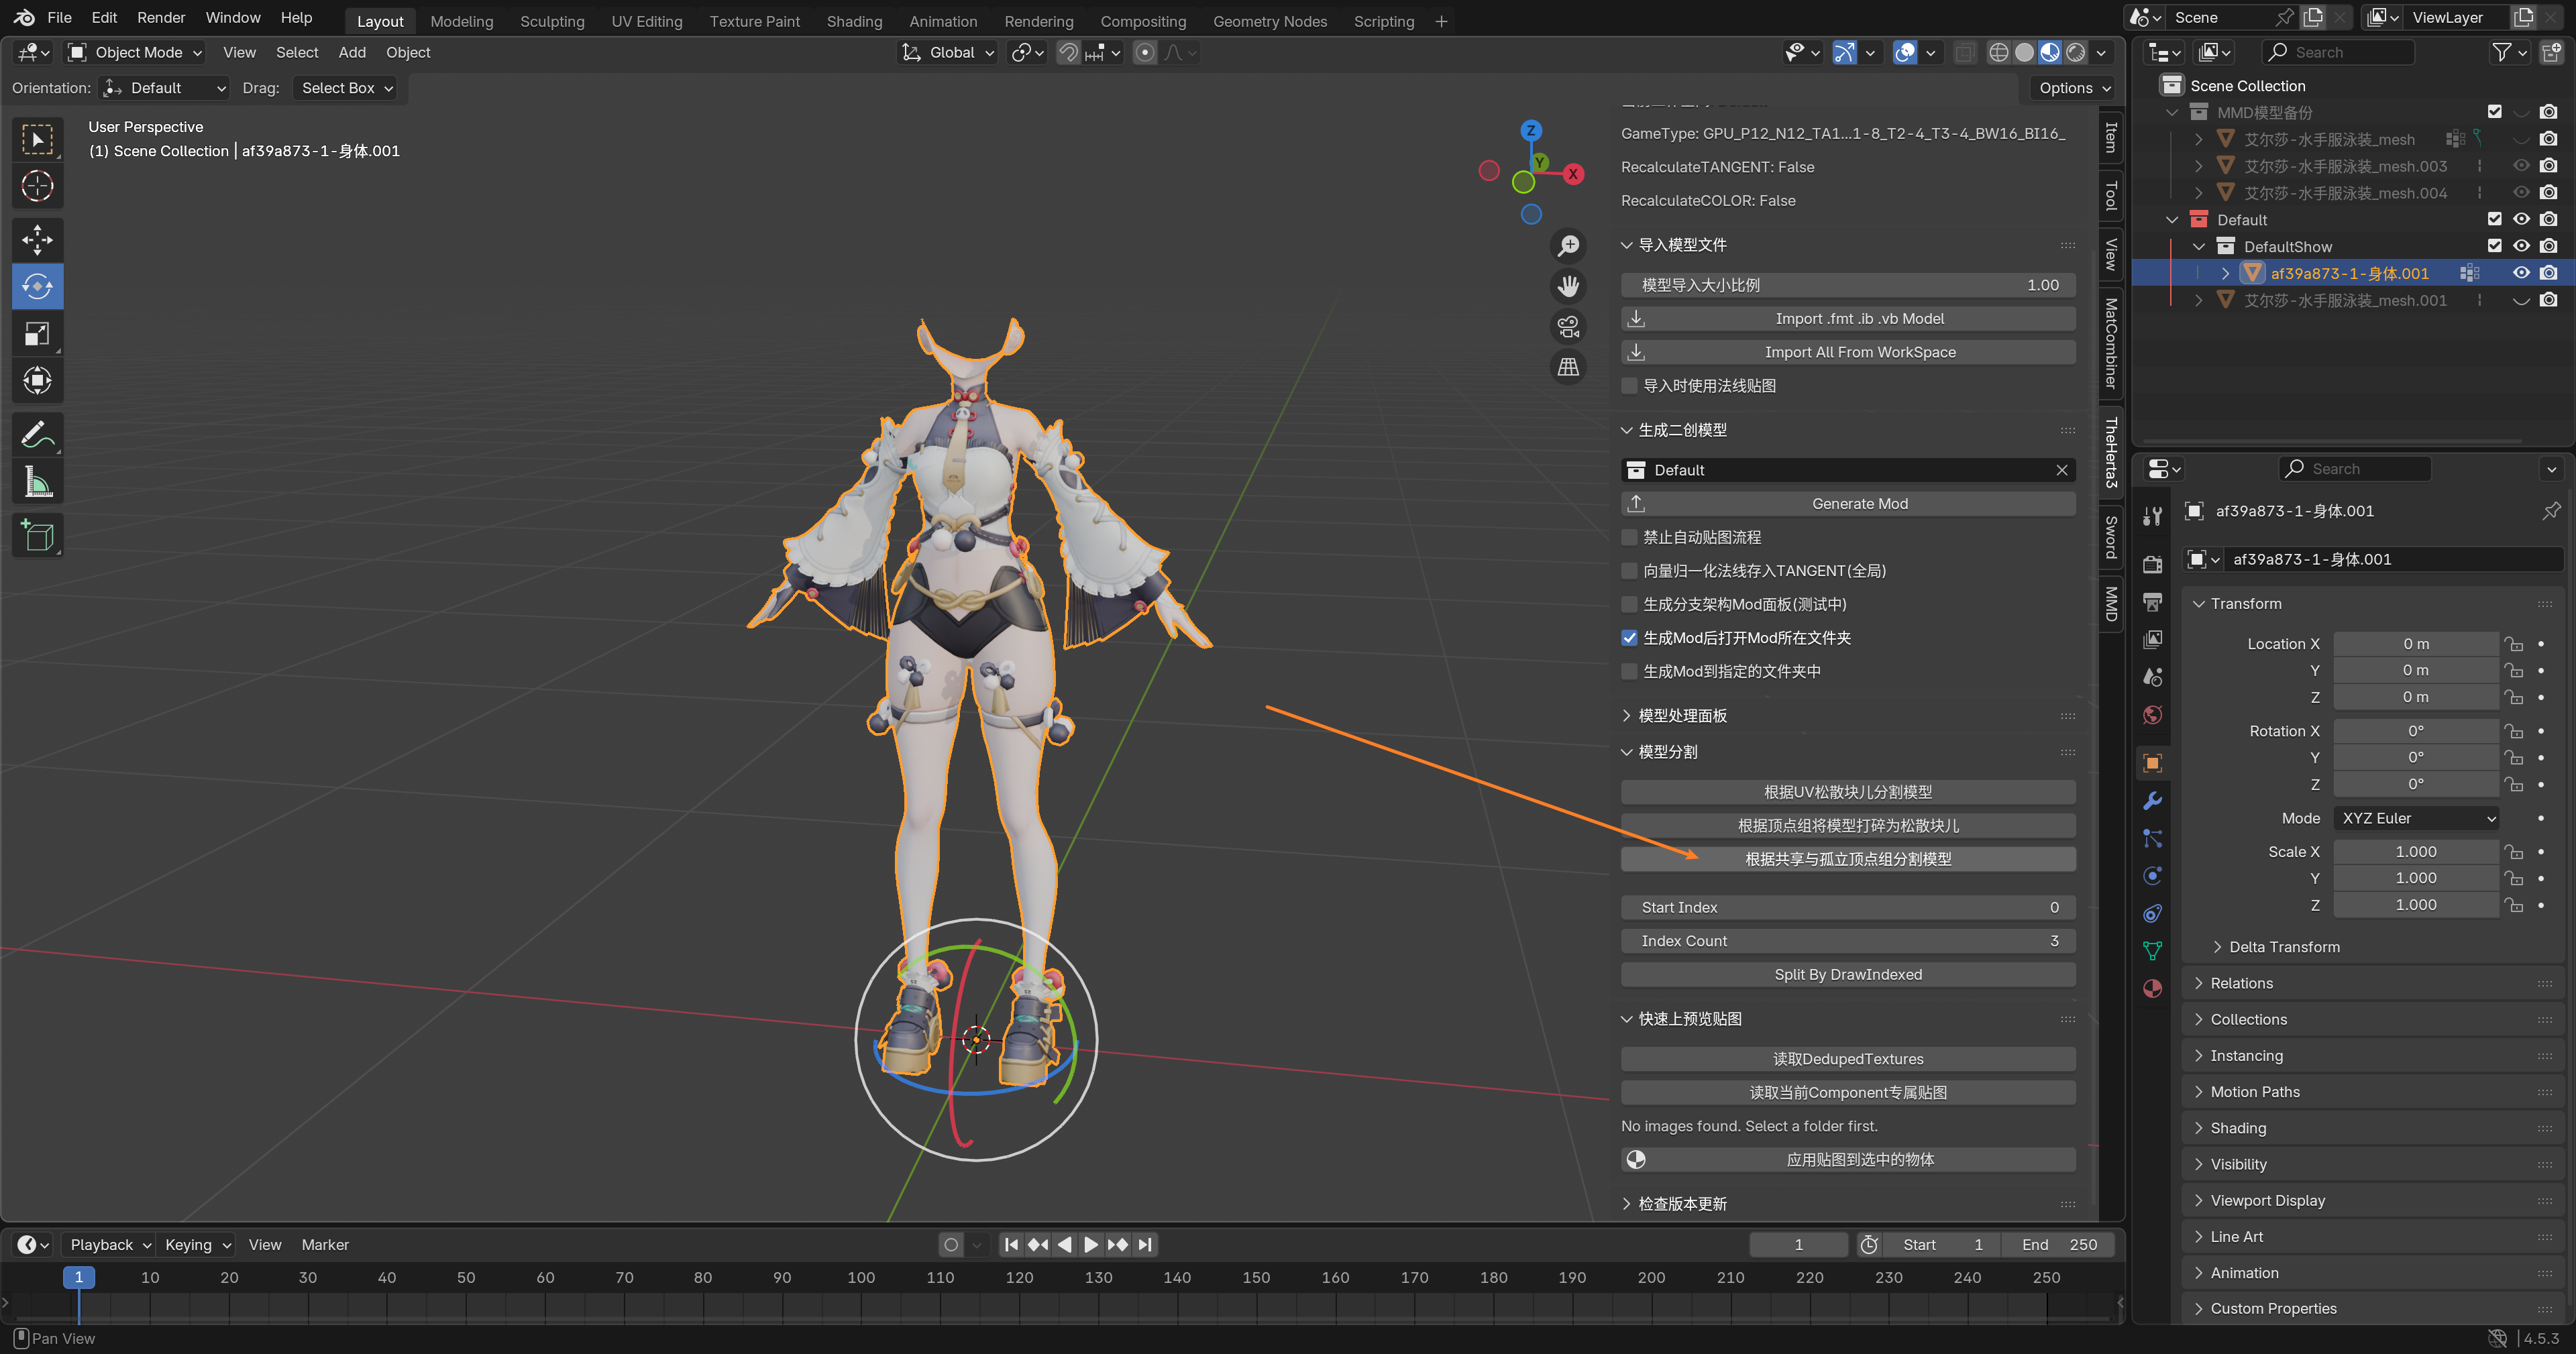Switch to perspective/orthographic grid icon

click(1568, 367)
